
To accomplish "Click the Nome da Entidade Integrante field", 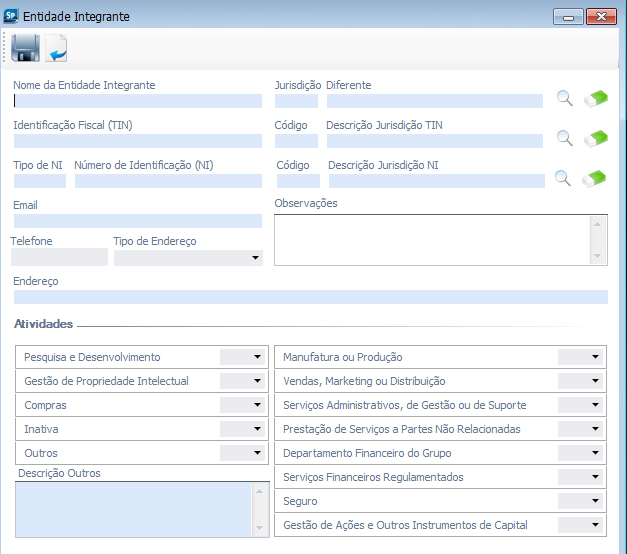I will [x=137, y=100].
